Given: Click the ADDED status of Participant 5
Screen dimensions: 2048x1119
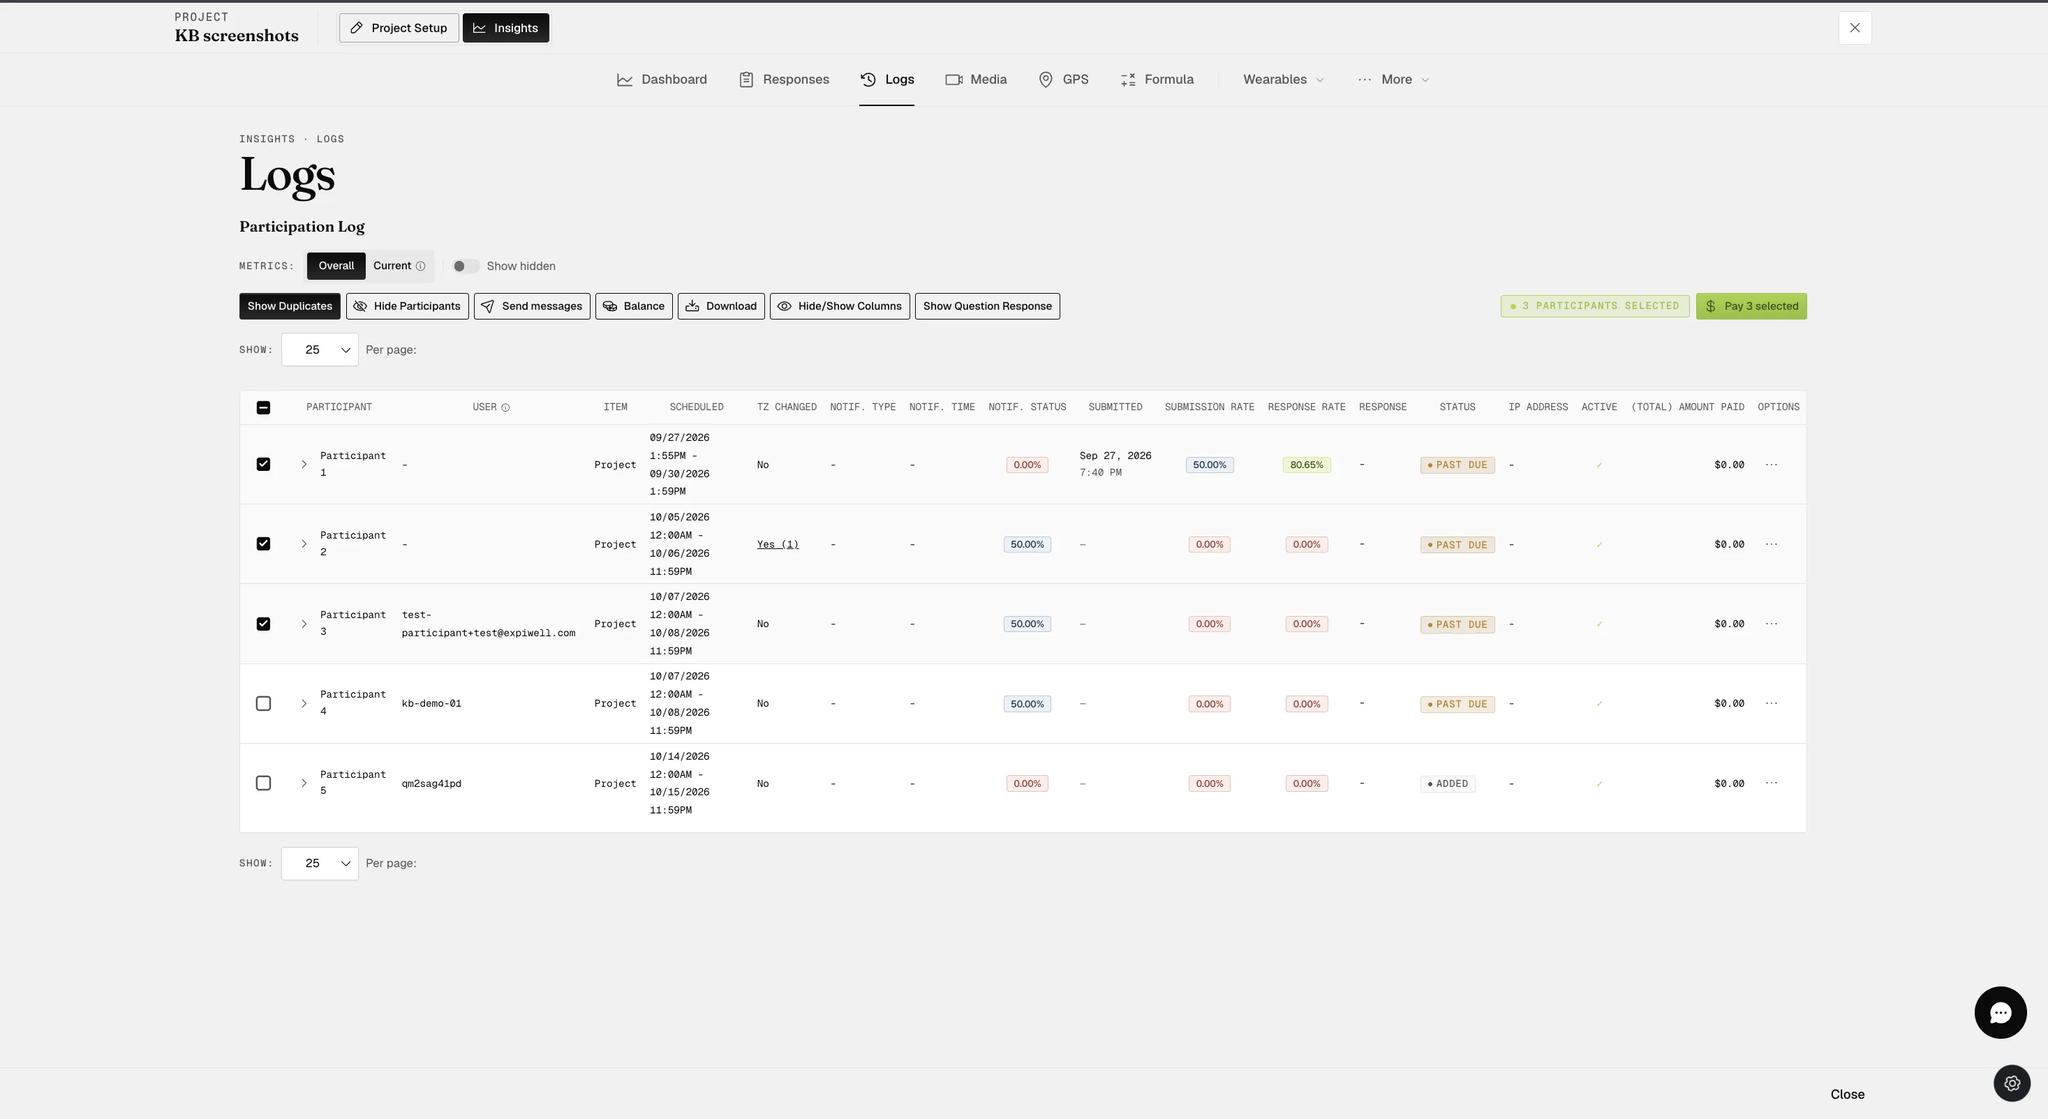Looking at the screenshot, I should [1447, 784].
